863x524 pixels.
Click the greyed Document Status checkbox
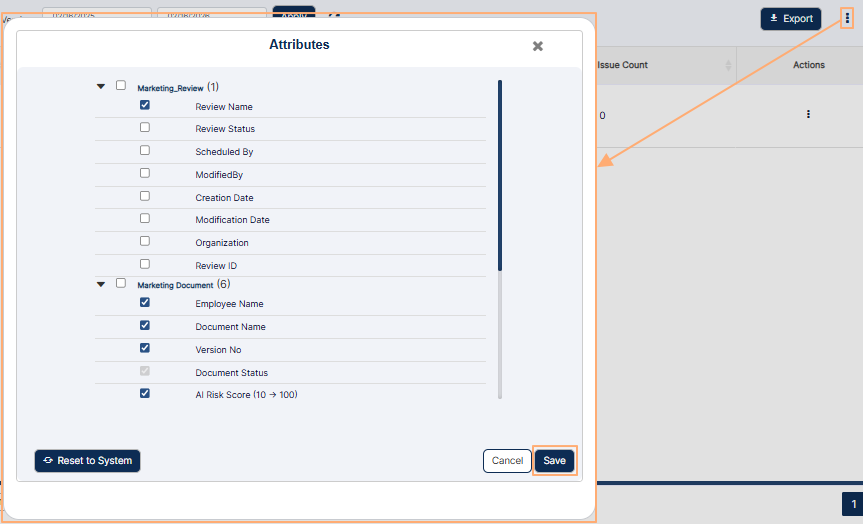coord(145,371)
